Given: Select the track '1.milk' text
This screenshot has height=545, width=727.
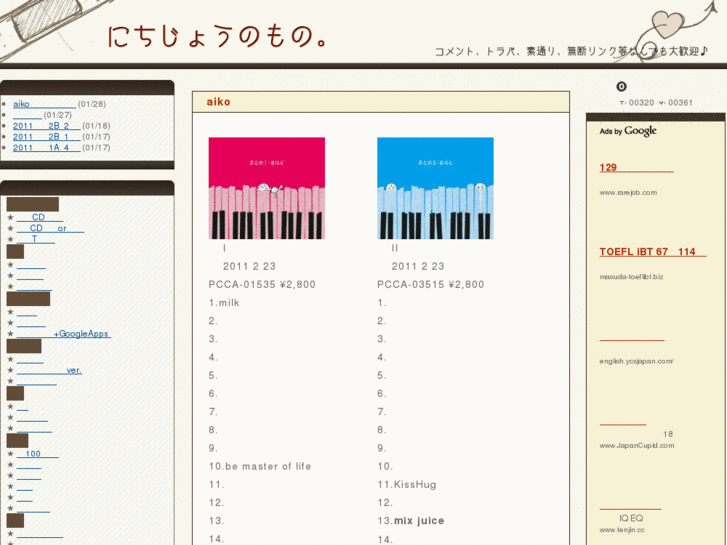Looking at the screenshot, I should coord(224,303).
